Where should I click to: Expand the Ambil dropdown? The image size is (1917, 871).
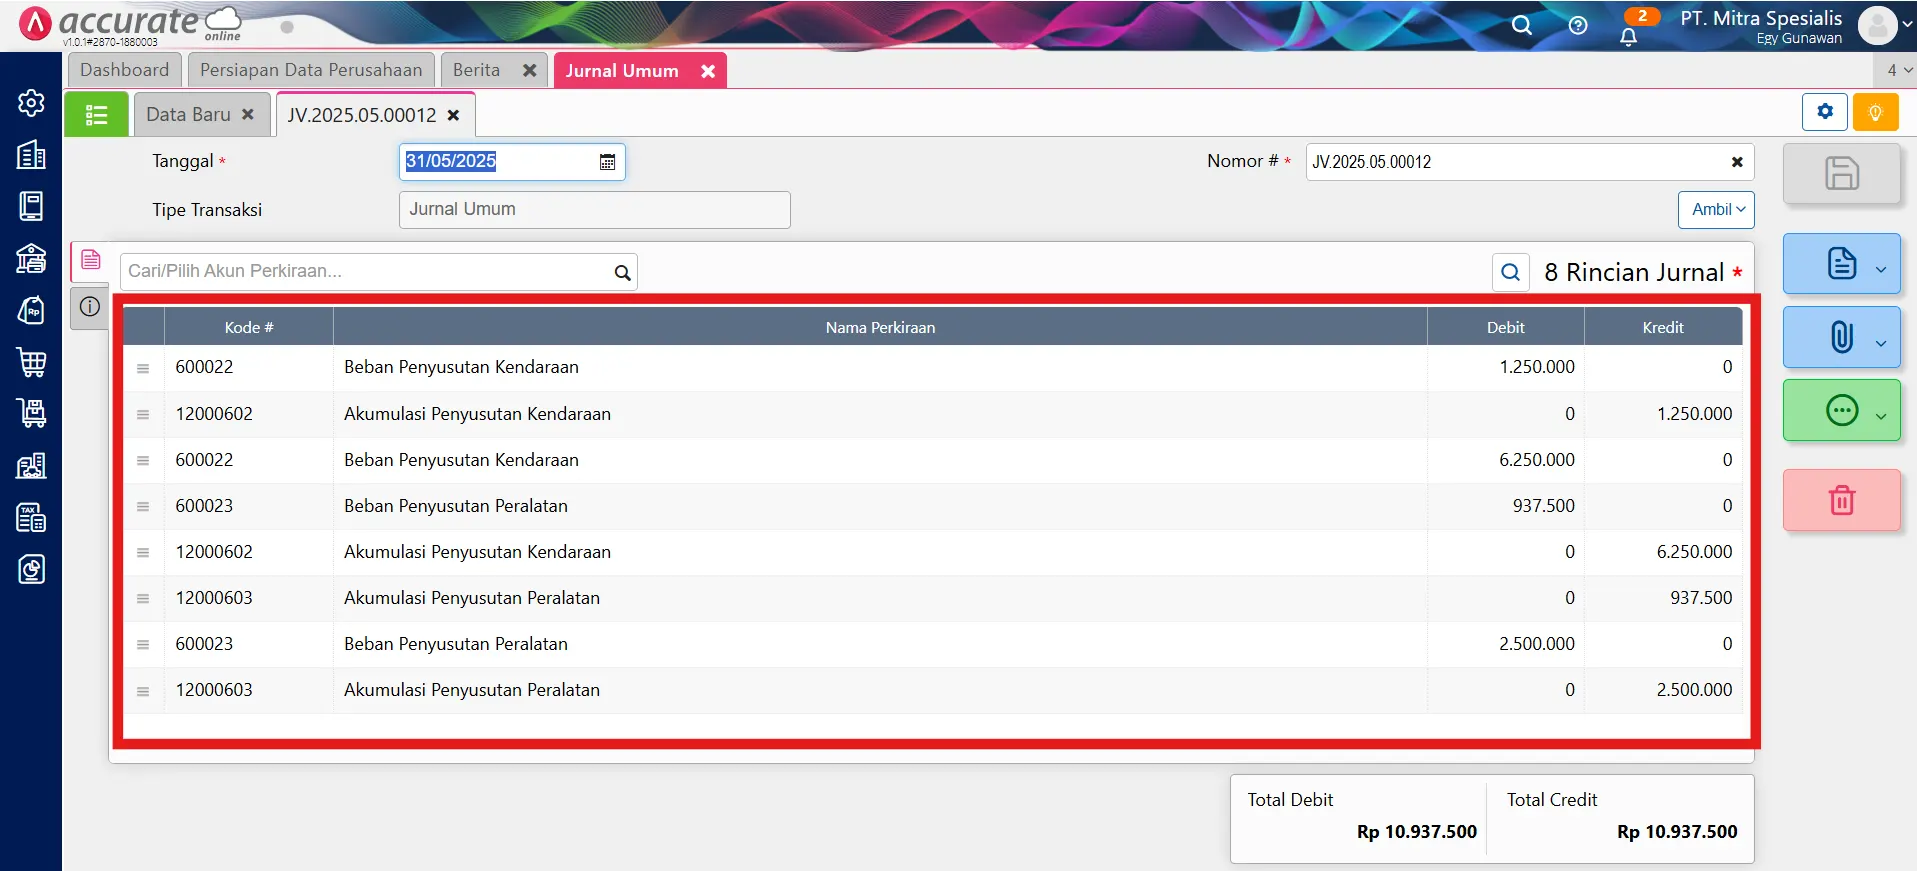[1716, 210]
